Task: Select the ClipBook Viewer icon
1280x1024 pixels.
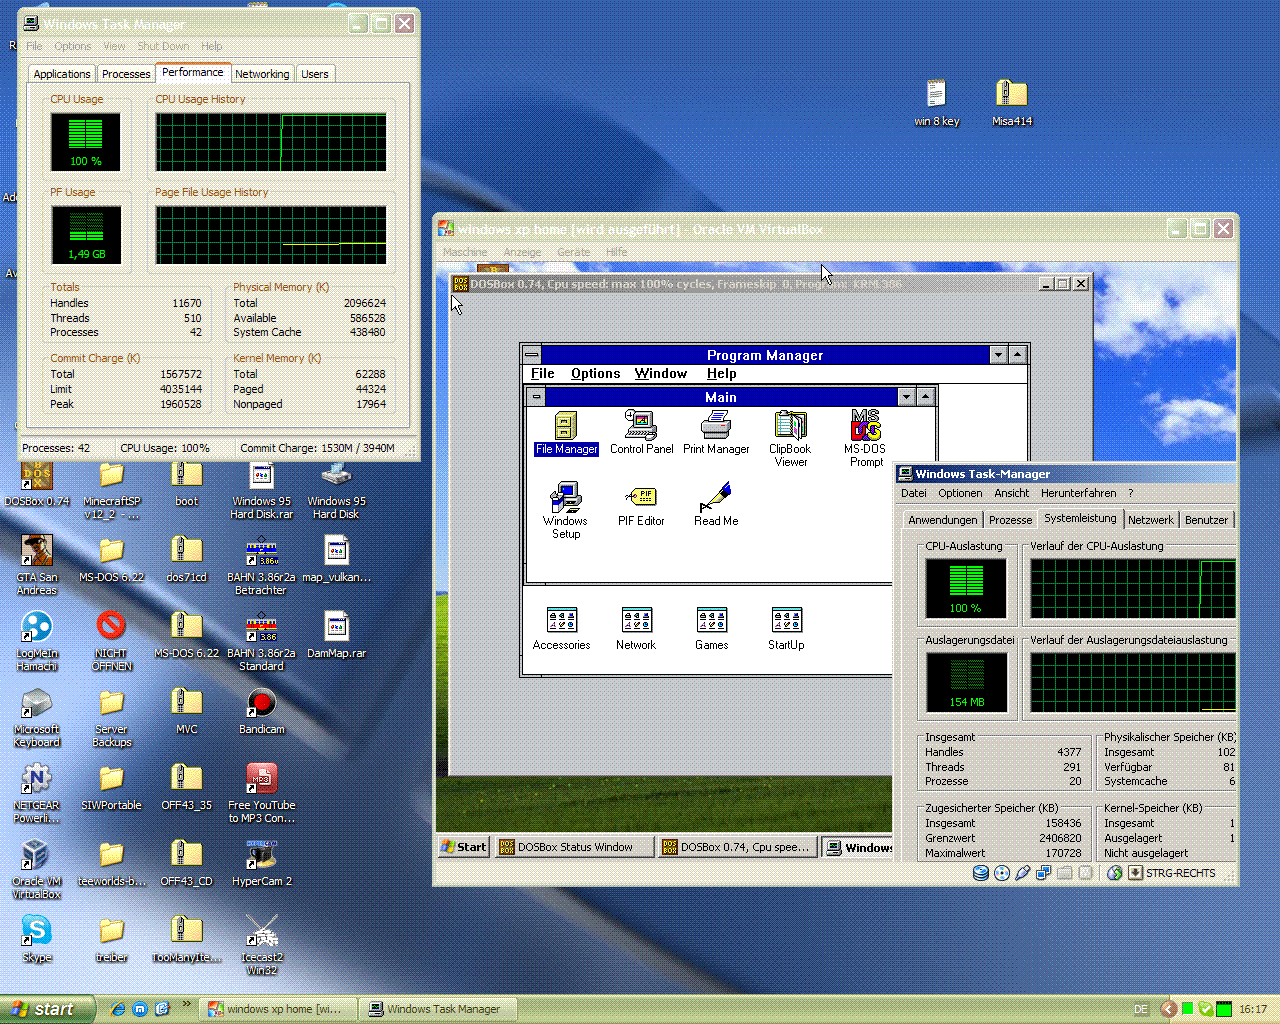Action: tap(790, 439)
